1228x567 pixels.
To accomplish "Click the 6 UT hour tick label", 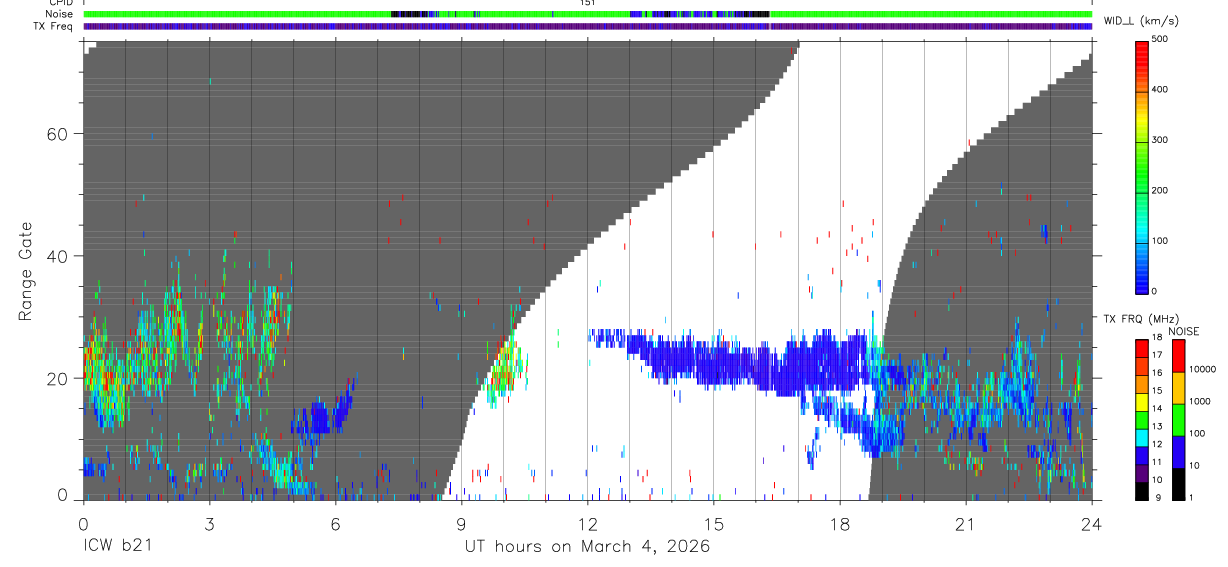I will (335, 524).
